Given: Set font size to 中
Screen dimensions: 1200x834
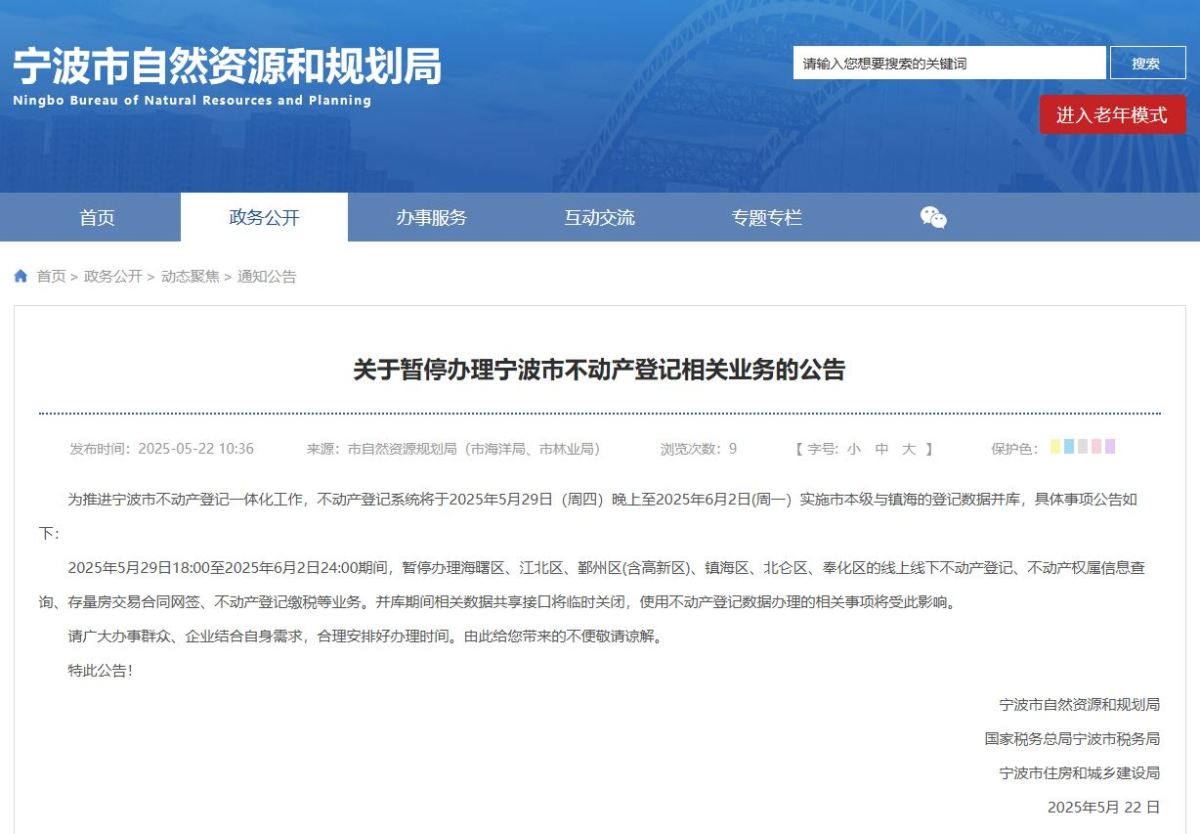Looking at the screenshot, I should pyautogui.click(x=881, y=449).
